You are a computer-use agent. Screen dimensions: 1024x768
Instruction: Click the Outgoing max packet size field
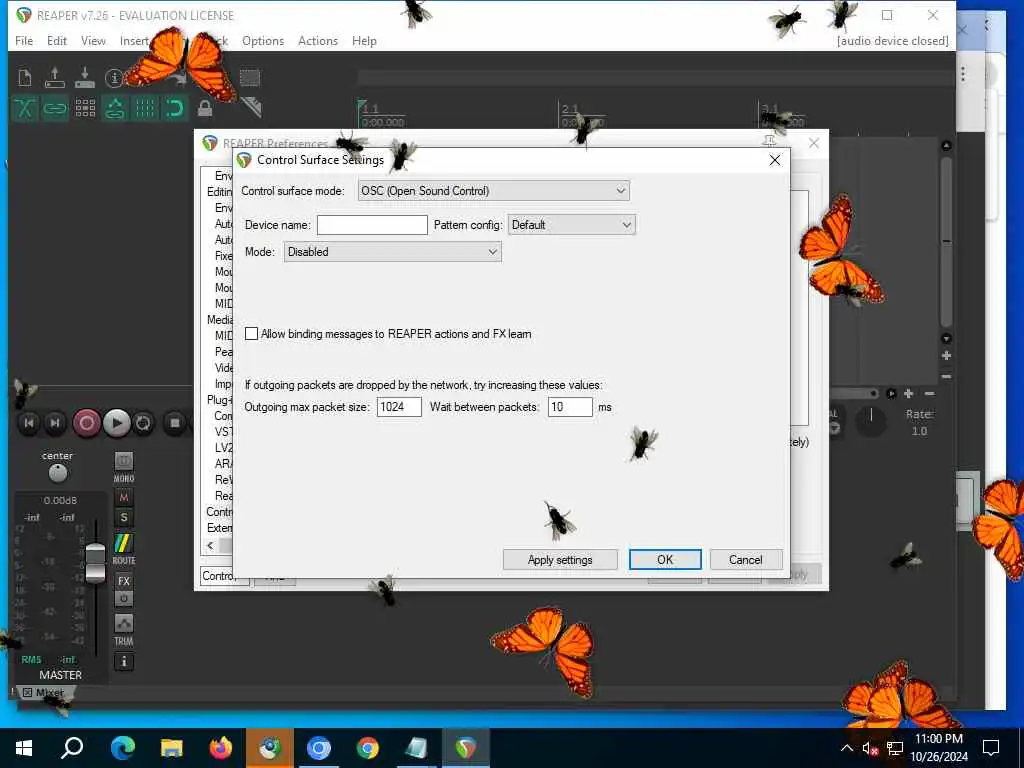399,407
